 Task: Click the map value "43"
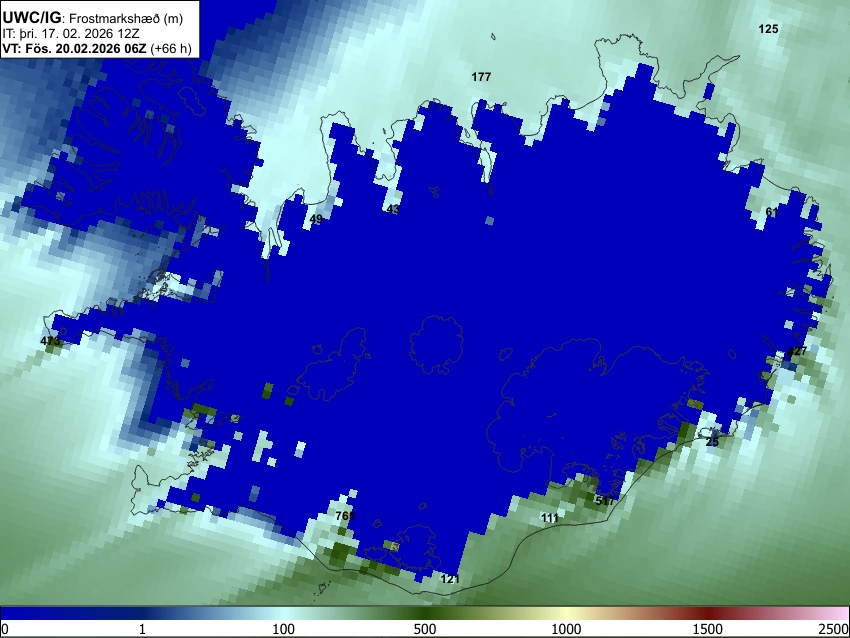(394, 209)
